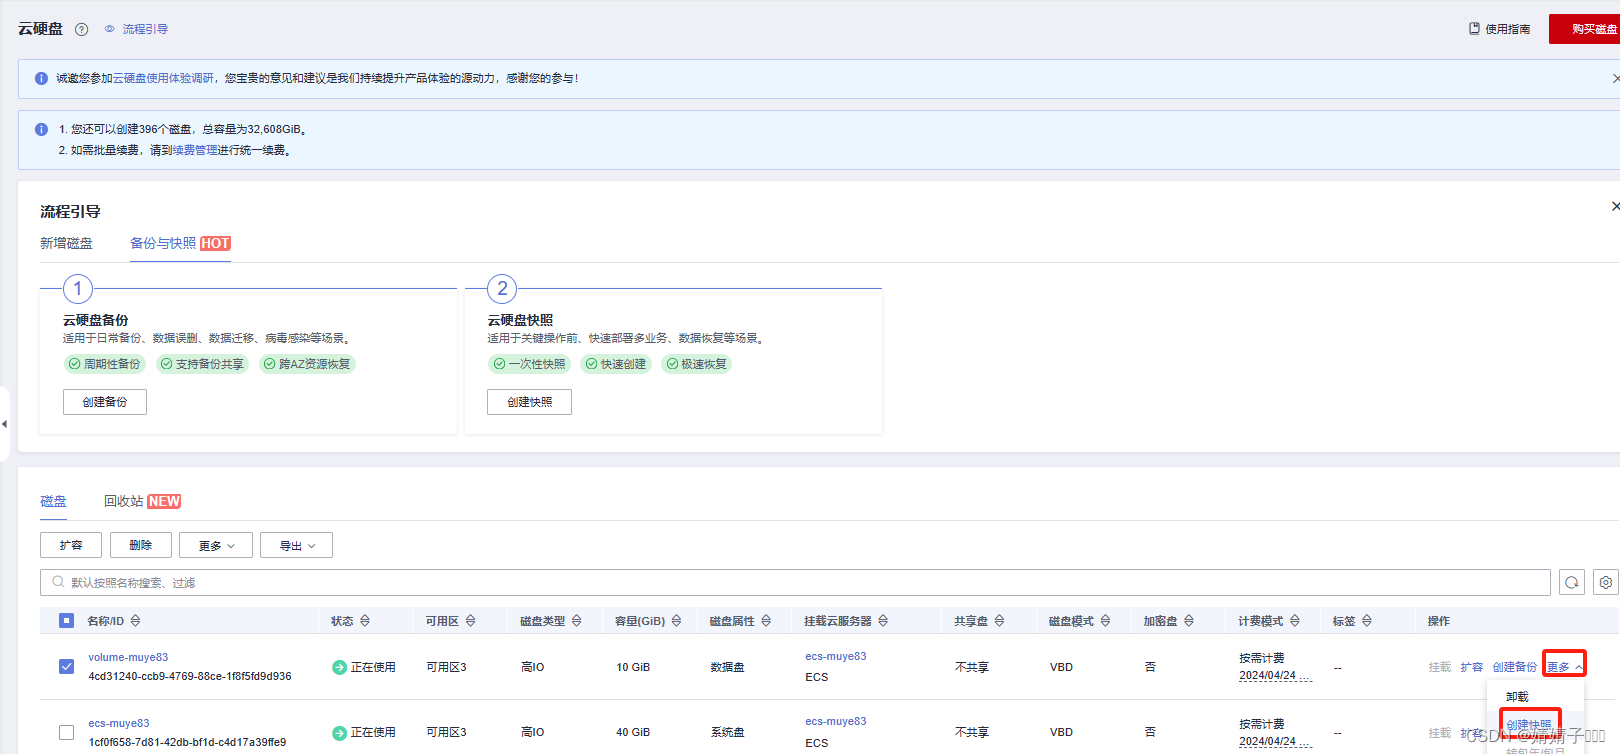Select the 备份与快照 guide tab

click(x=180, y=243)
